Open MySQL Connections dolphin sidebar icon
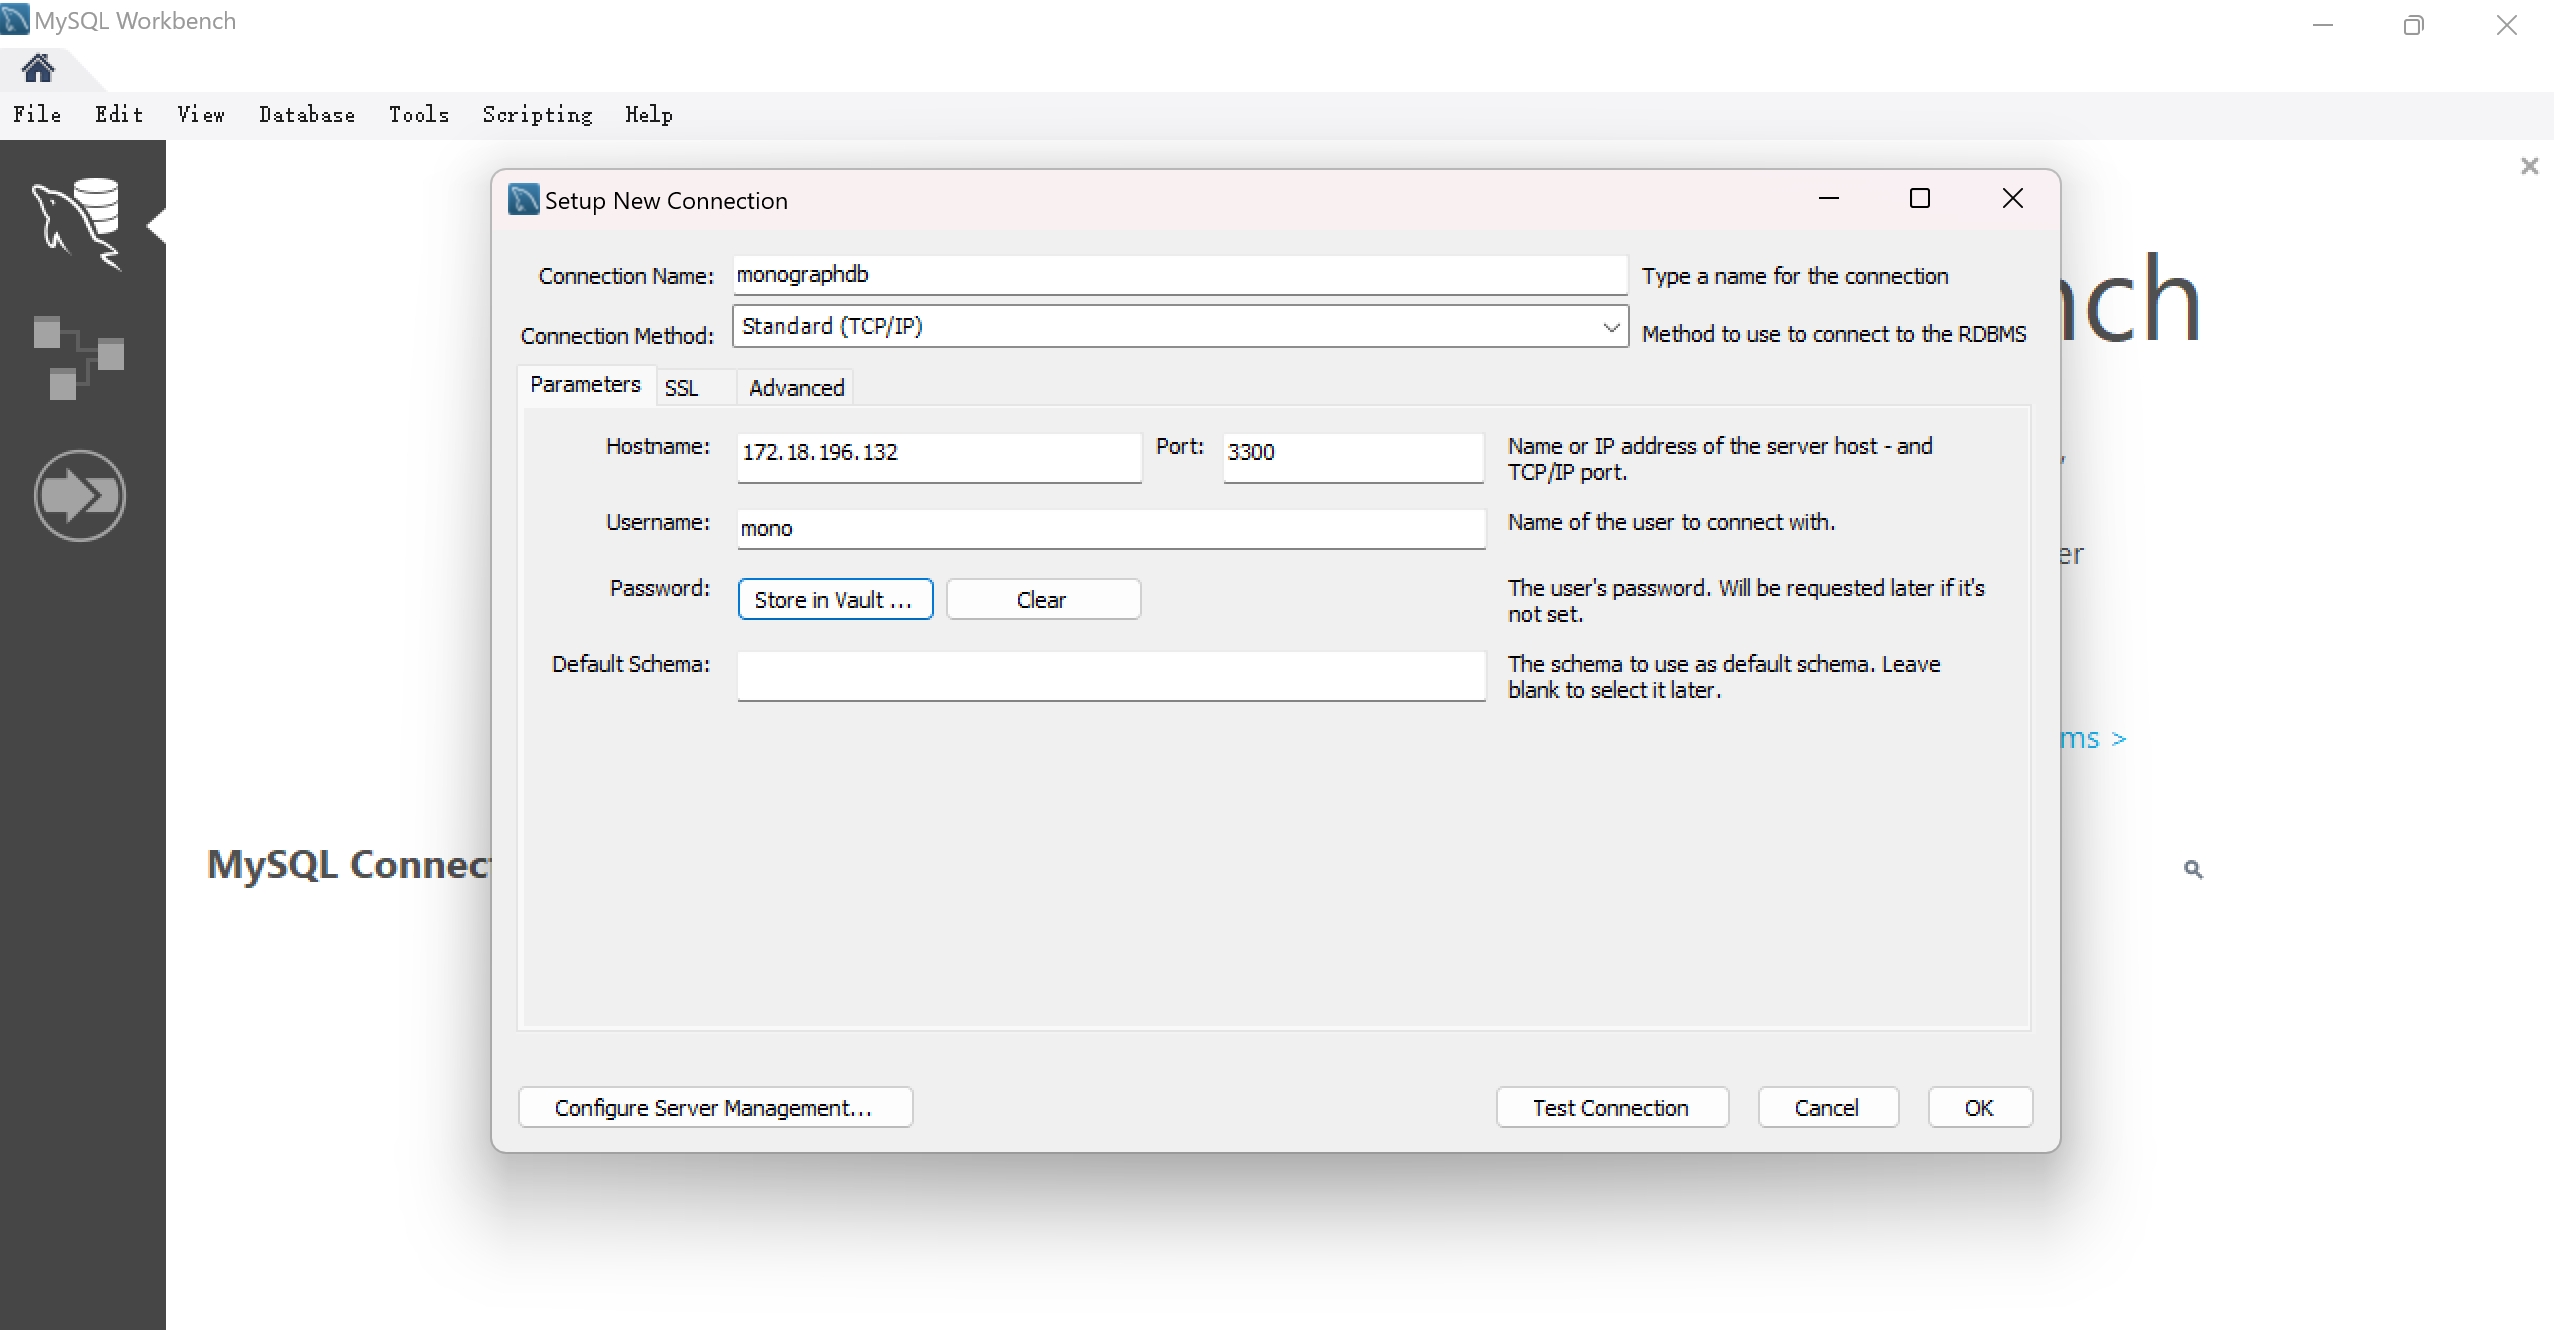This screenshot has height=1330, width=2554. pos(77,224)
